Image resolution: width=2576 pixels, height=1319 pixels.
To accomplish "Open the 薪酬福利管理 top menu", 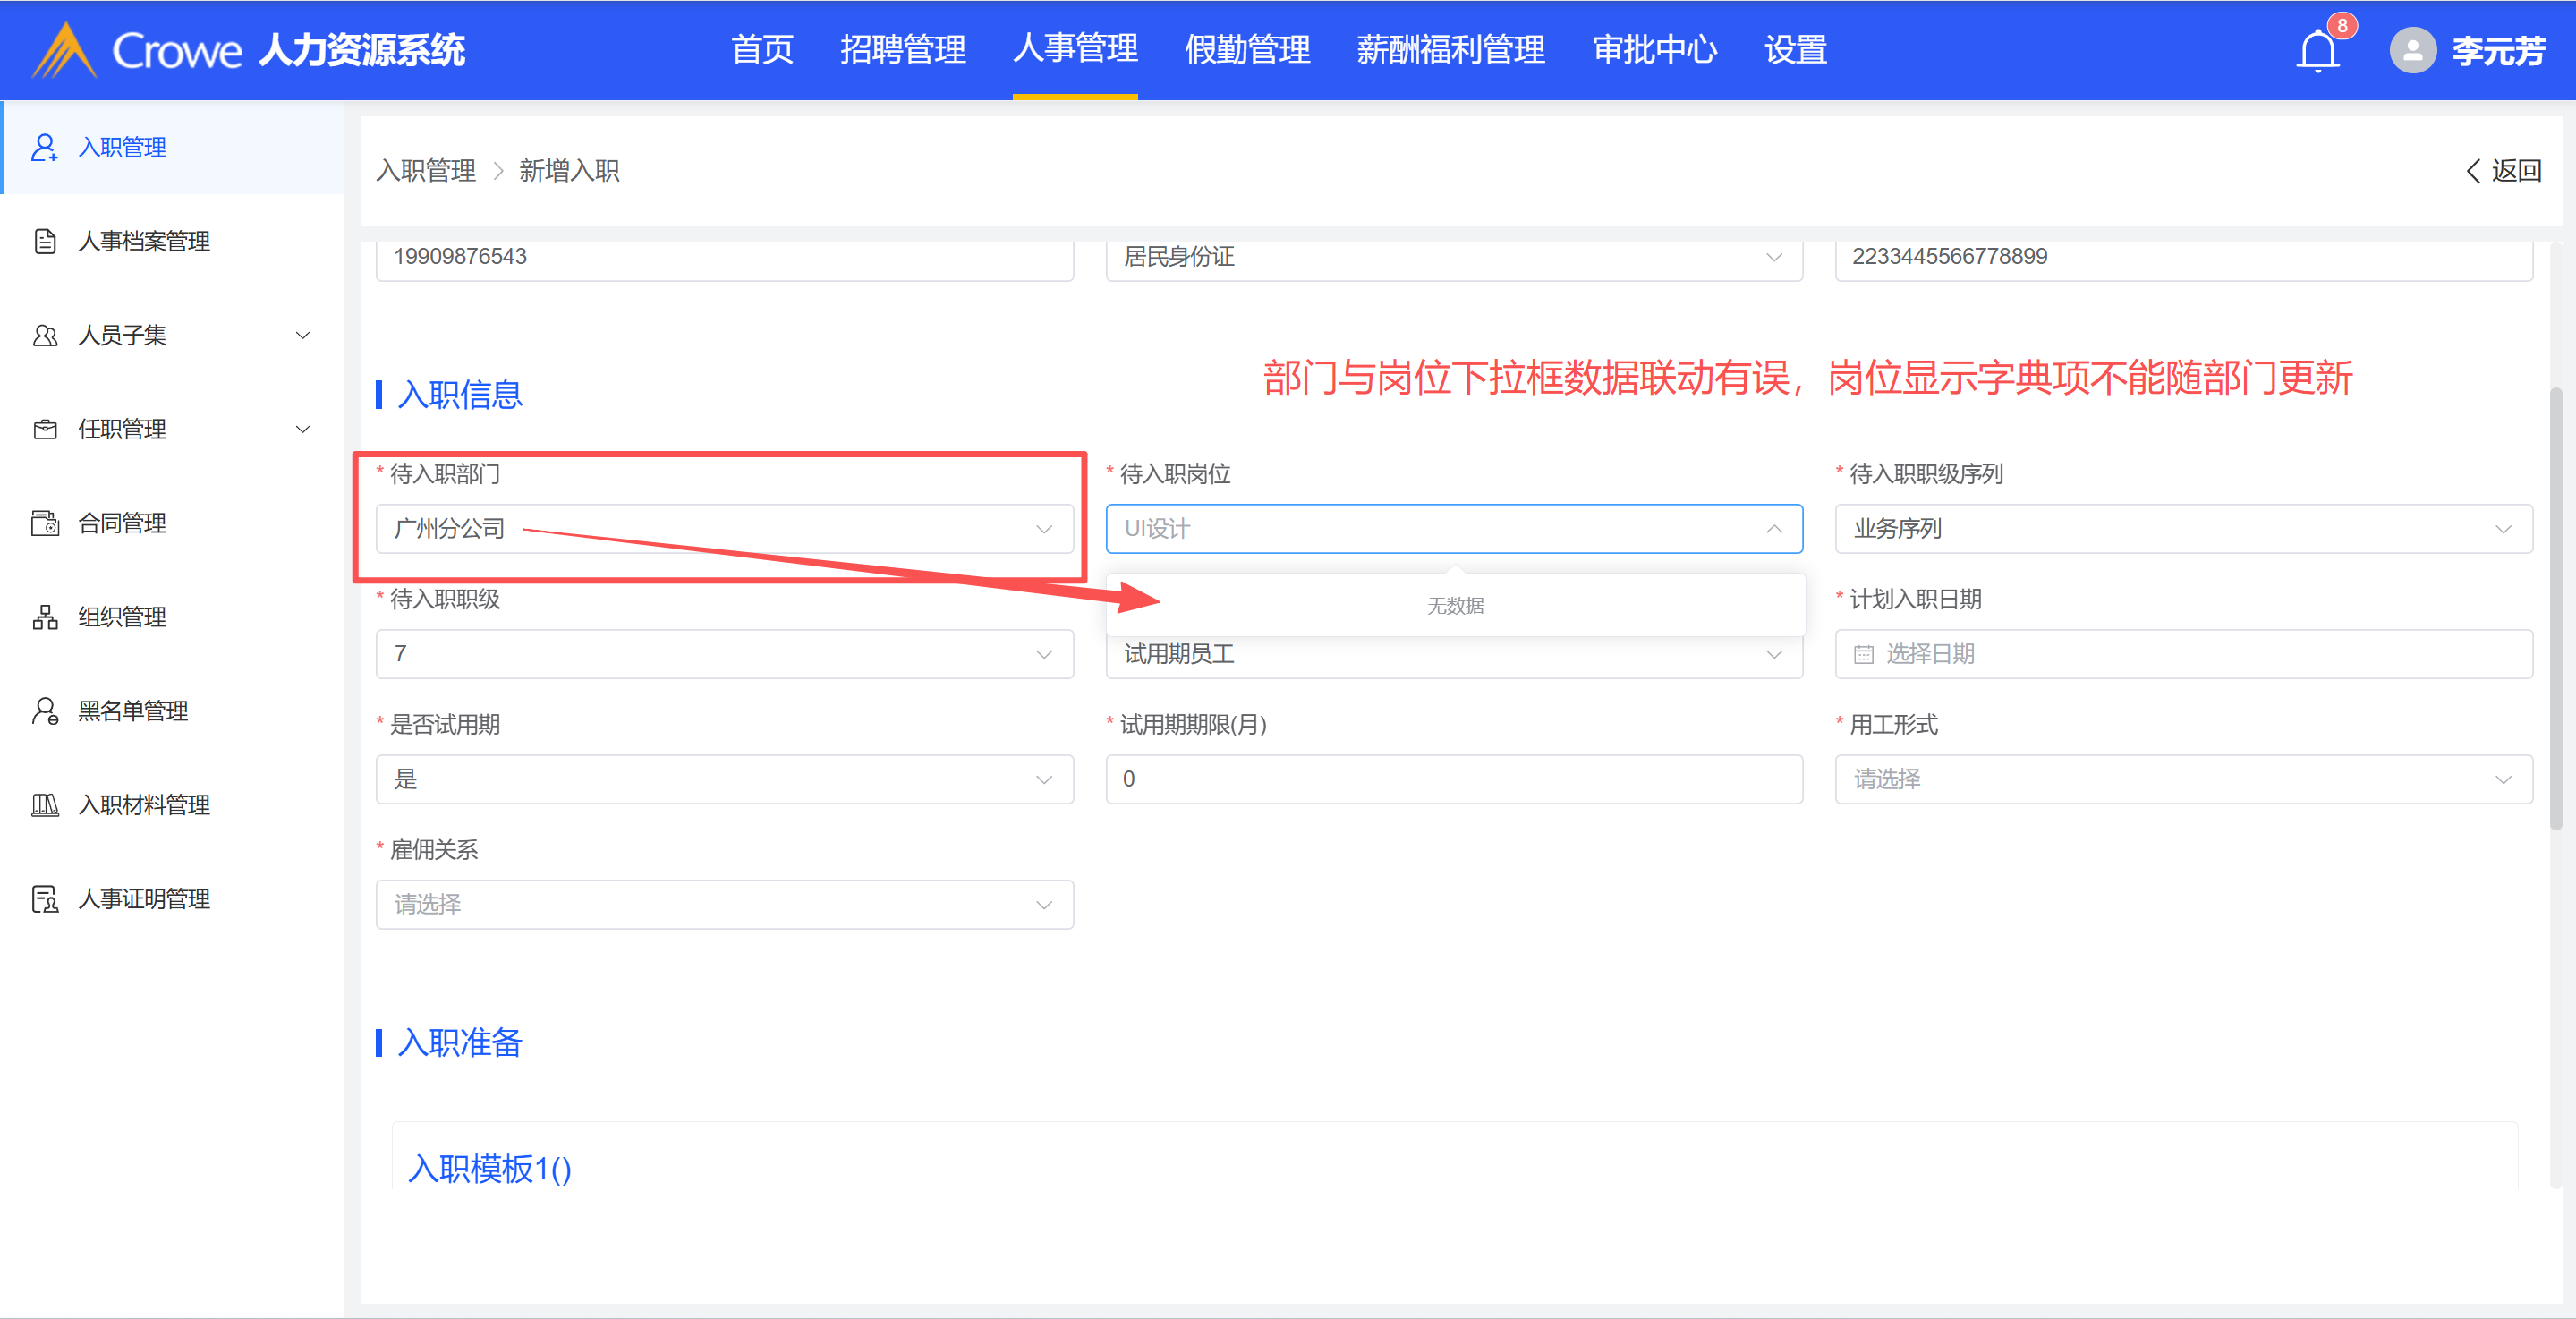I will point(1450,50).
